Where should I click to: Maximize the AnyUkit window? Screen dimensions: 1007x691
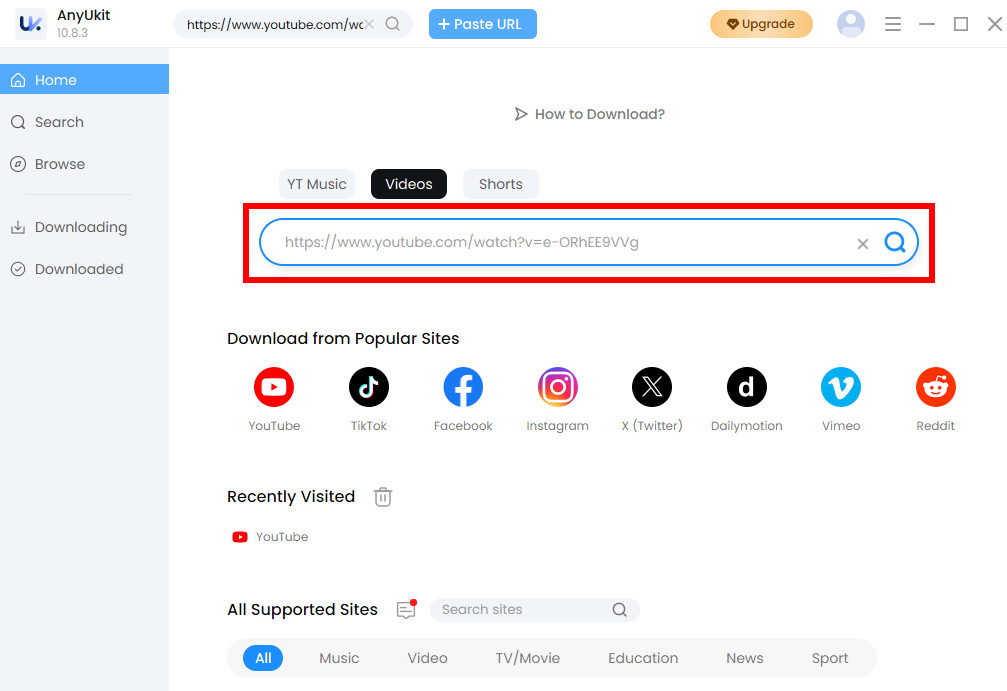961,24
